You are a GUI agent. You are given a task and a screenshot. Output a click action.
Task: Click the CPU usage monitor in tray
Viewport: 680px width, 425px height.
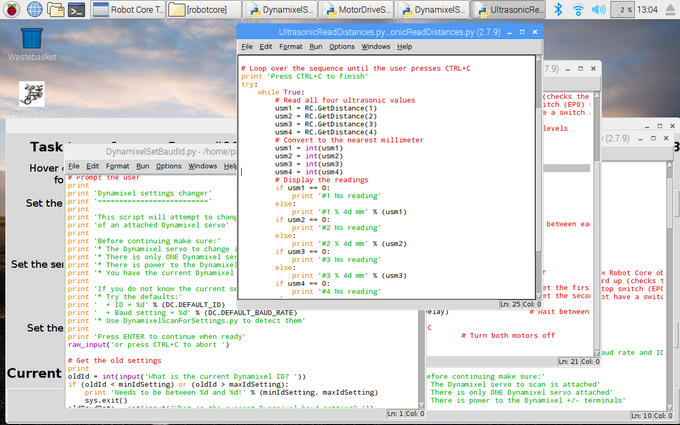[x=624, y=10]
